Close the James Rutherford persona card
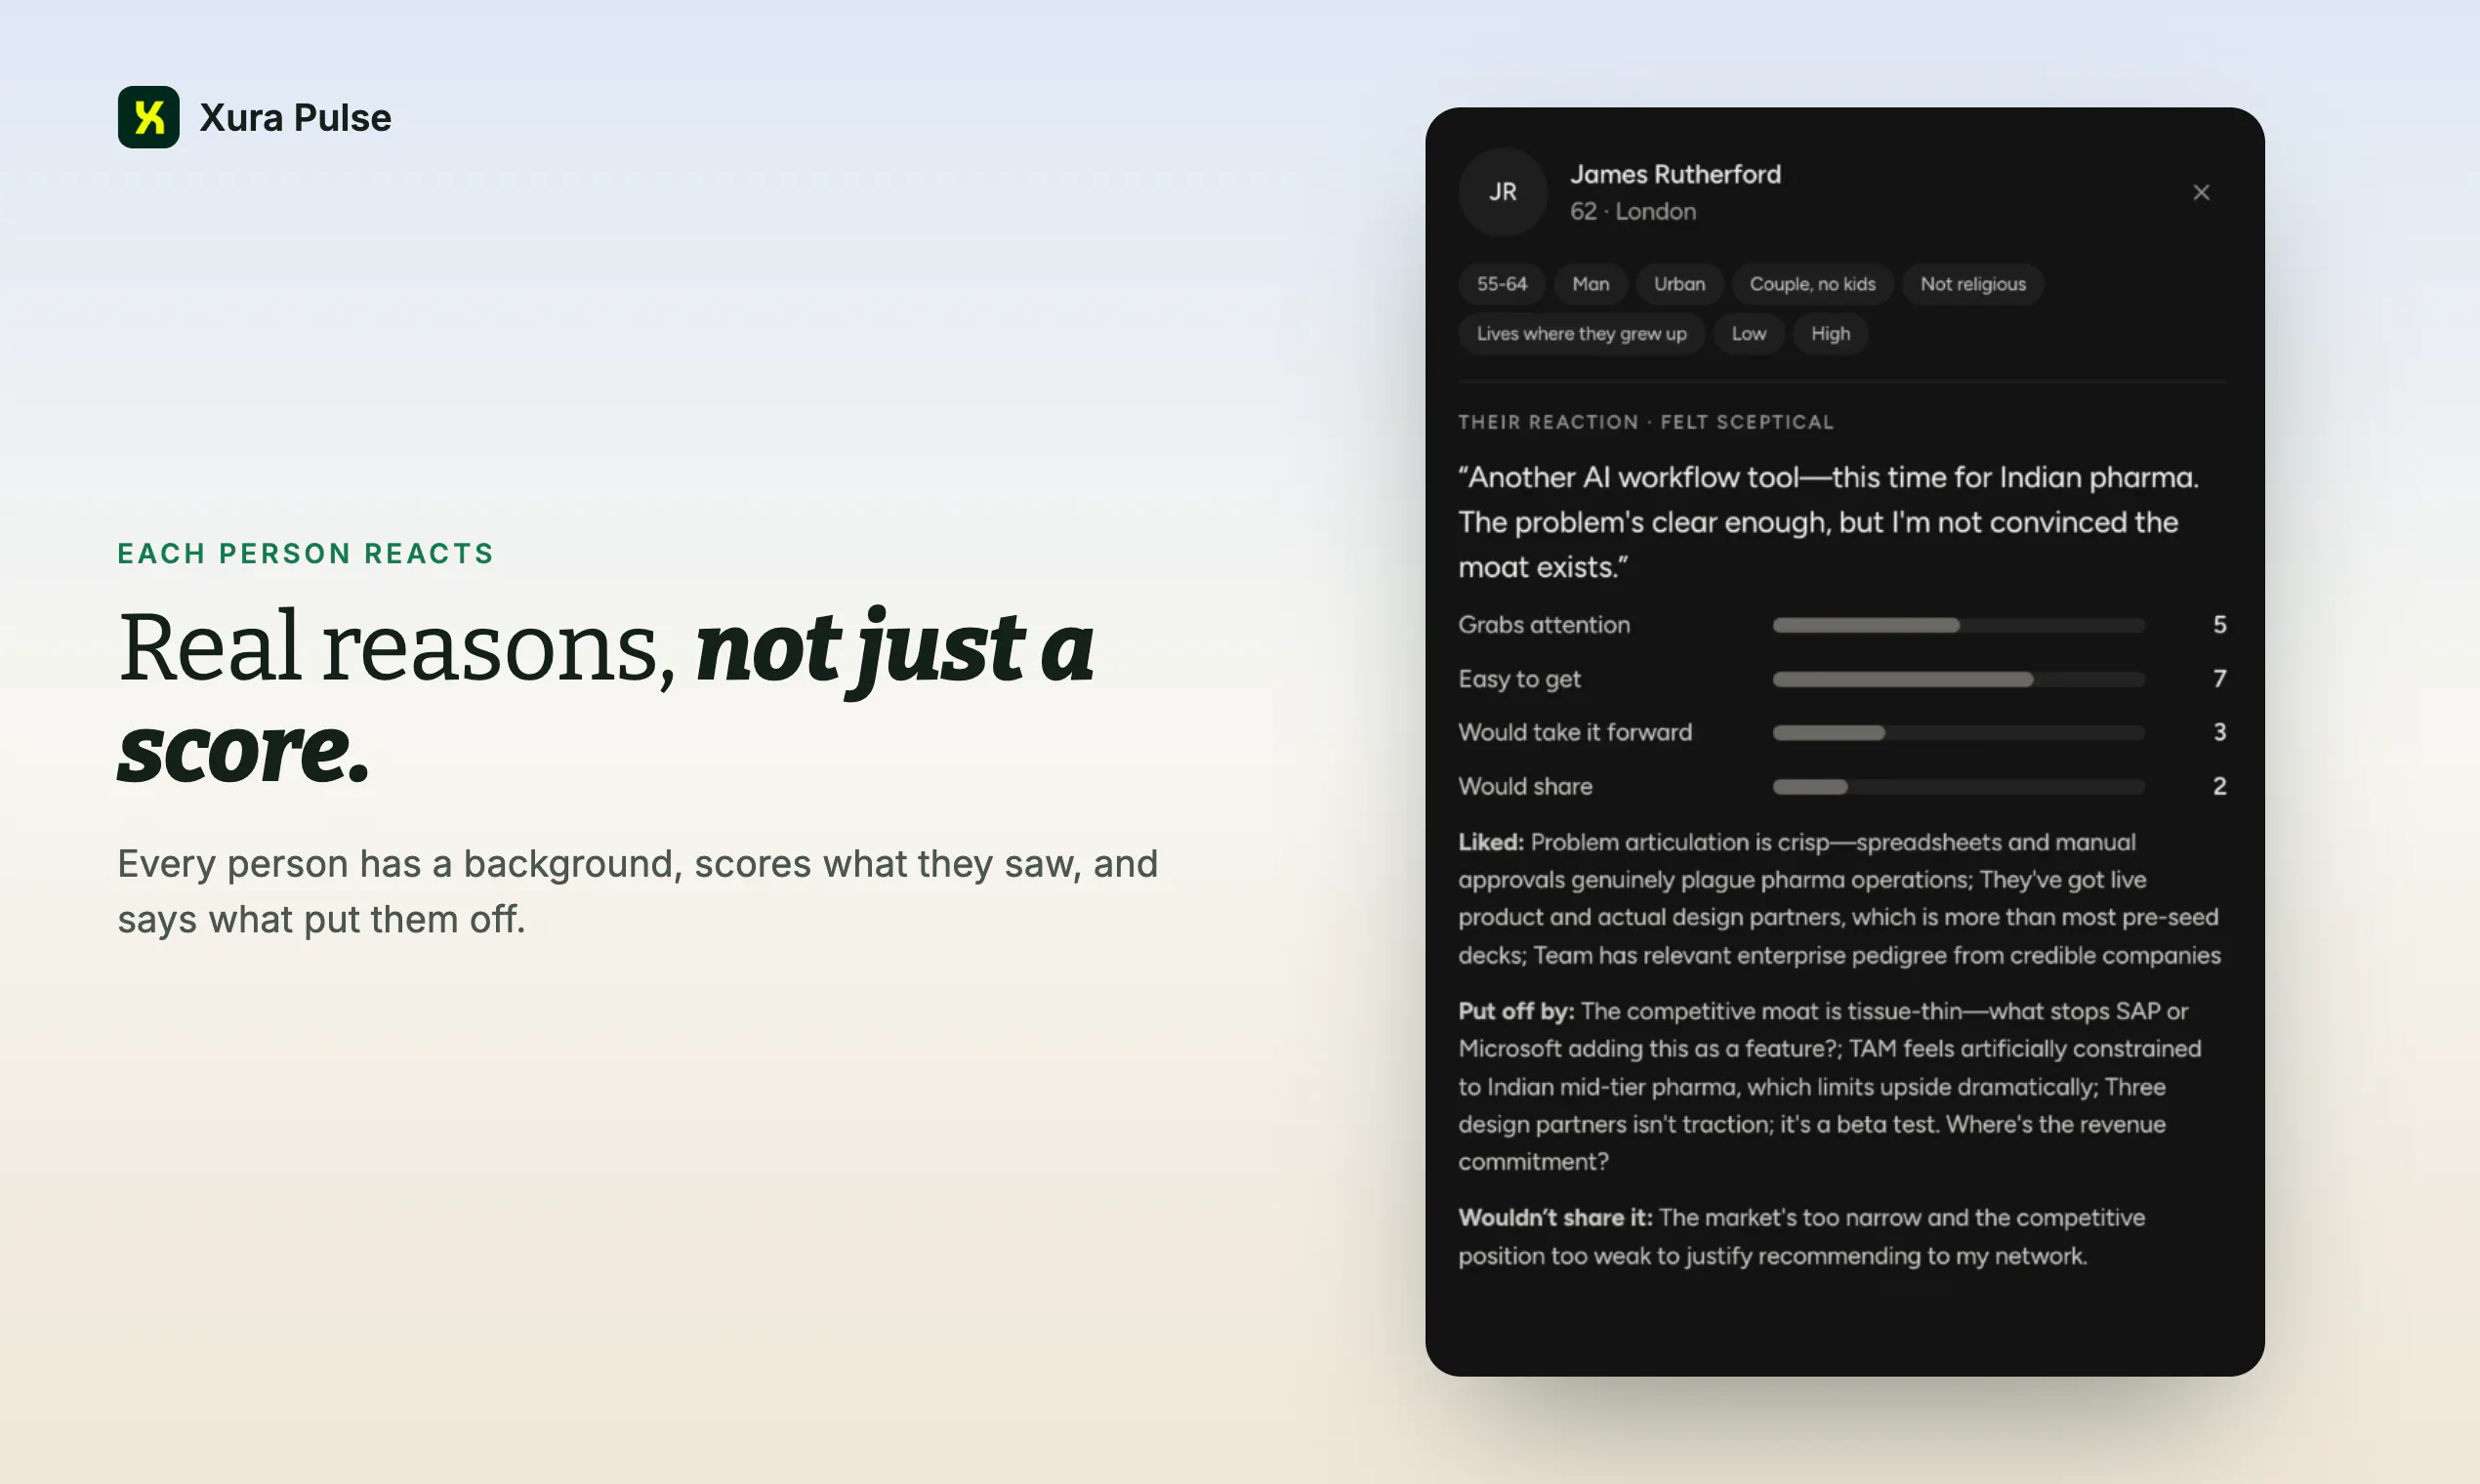 point(2201,192)
